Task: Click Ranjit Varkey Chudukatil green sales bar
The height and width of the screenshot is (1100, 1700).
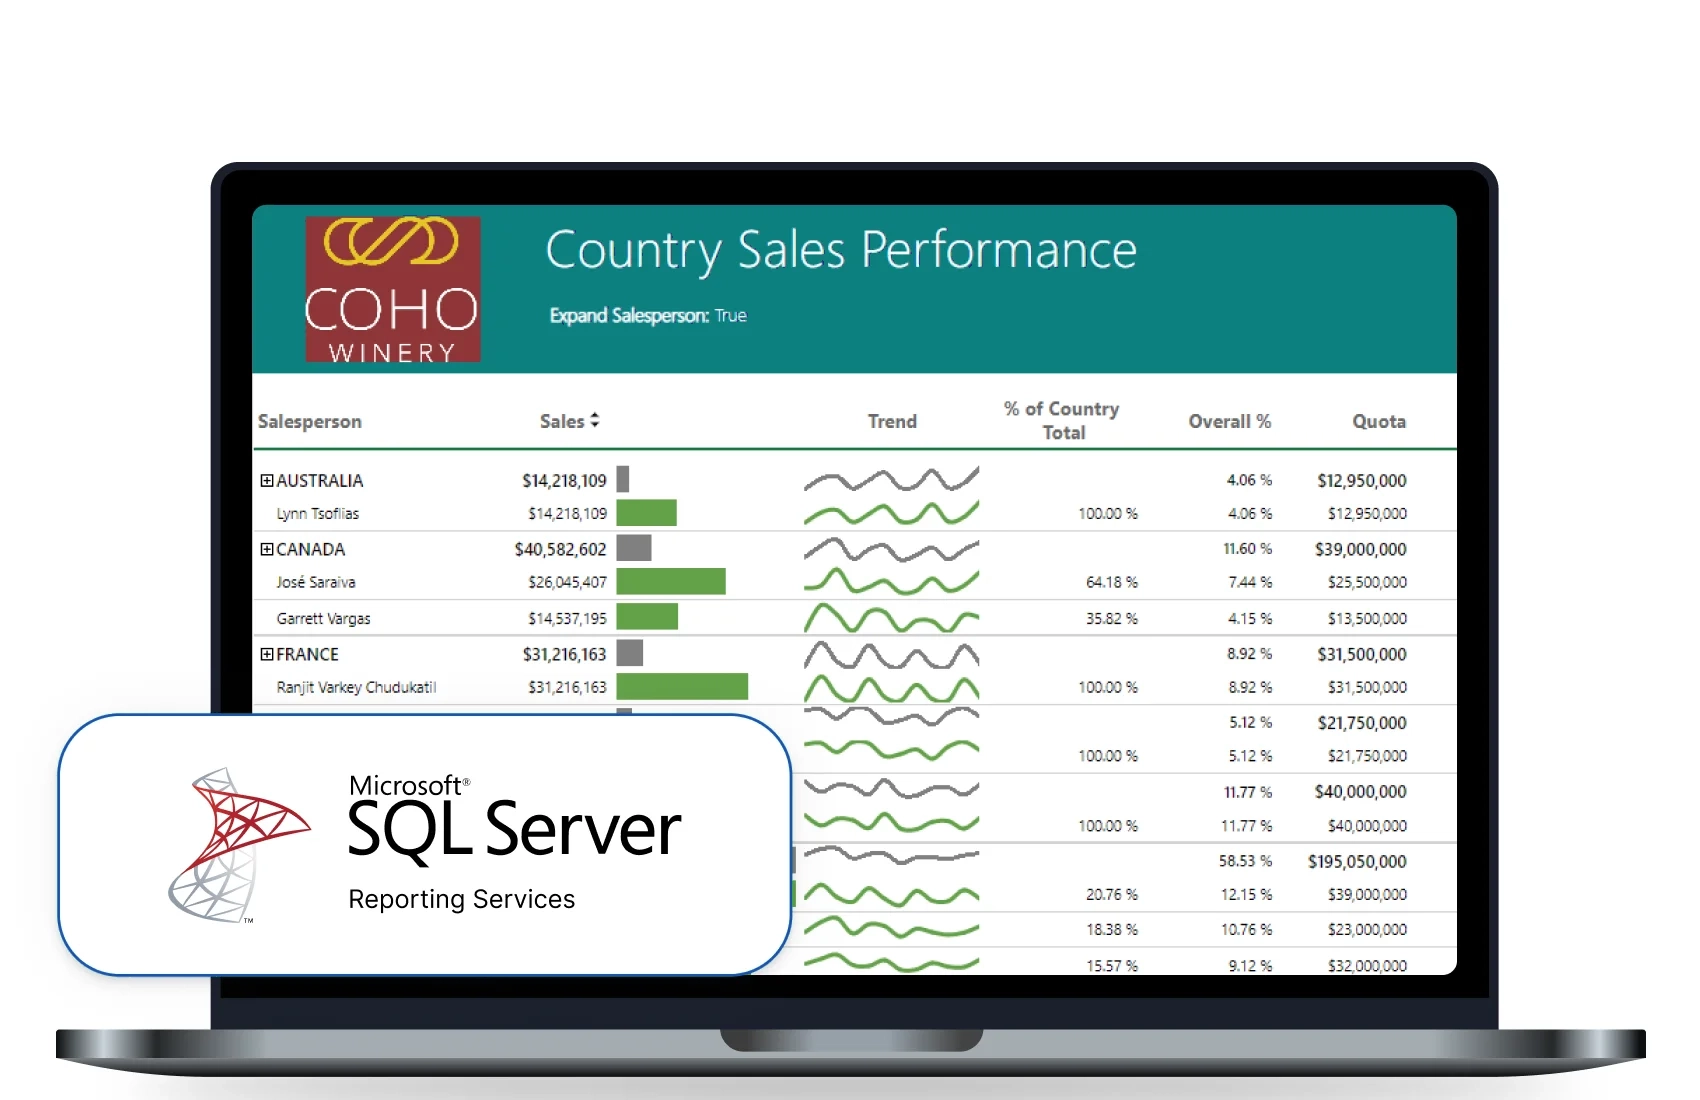Action: (682, 686)
